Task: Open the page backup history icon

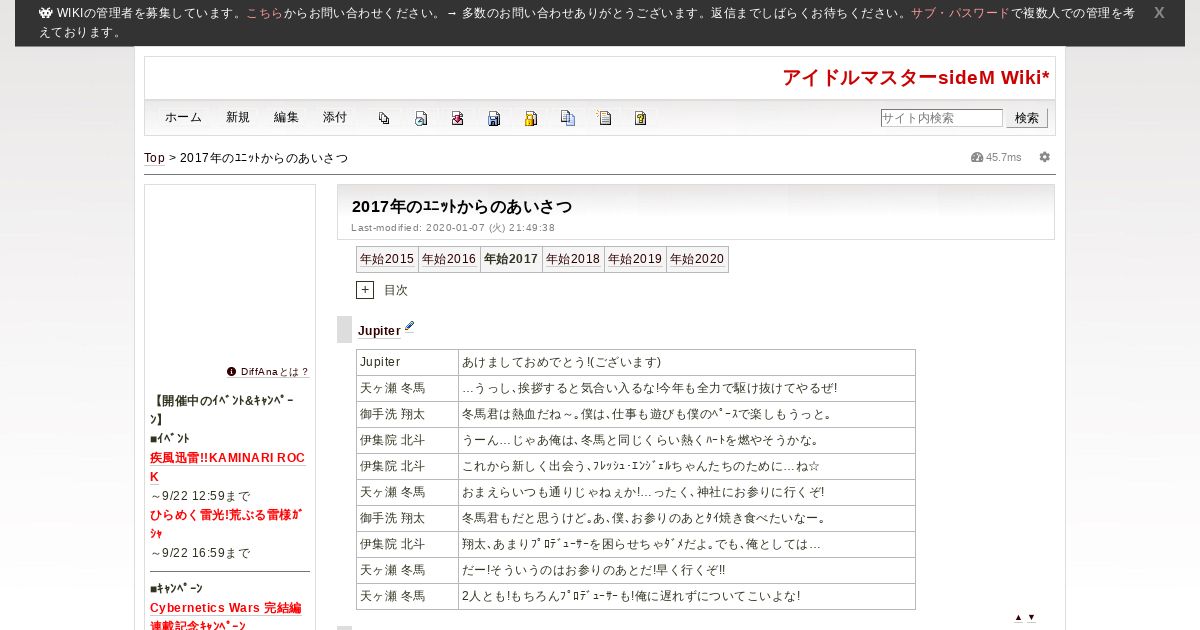Action: (x=421, y=118)
